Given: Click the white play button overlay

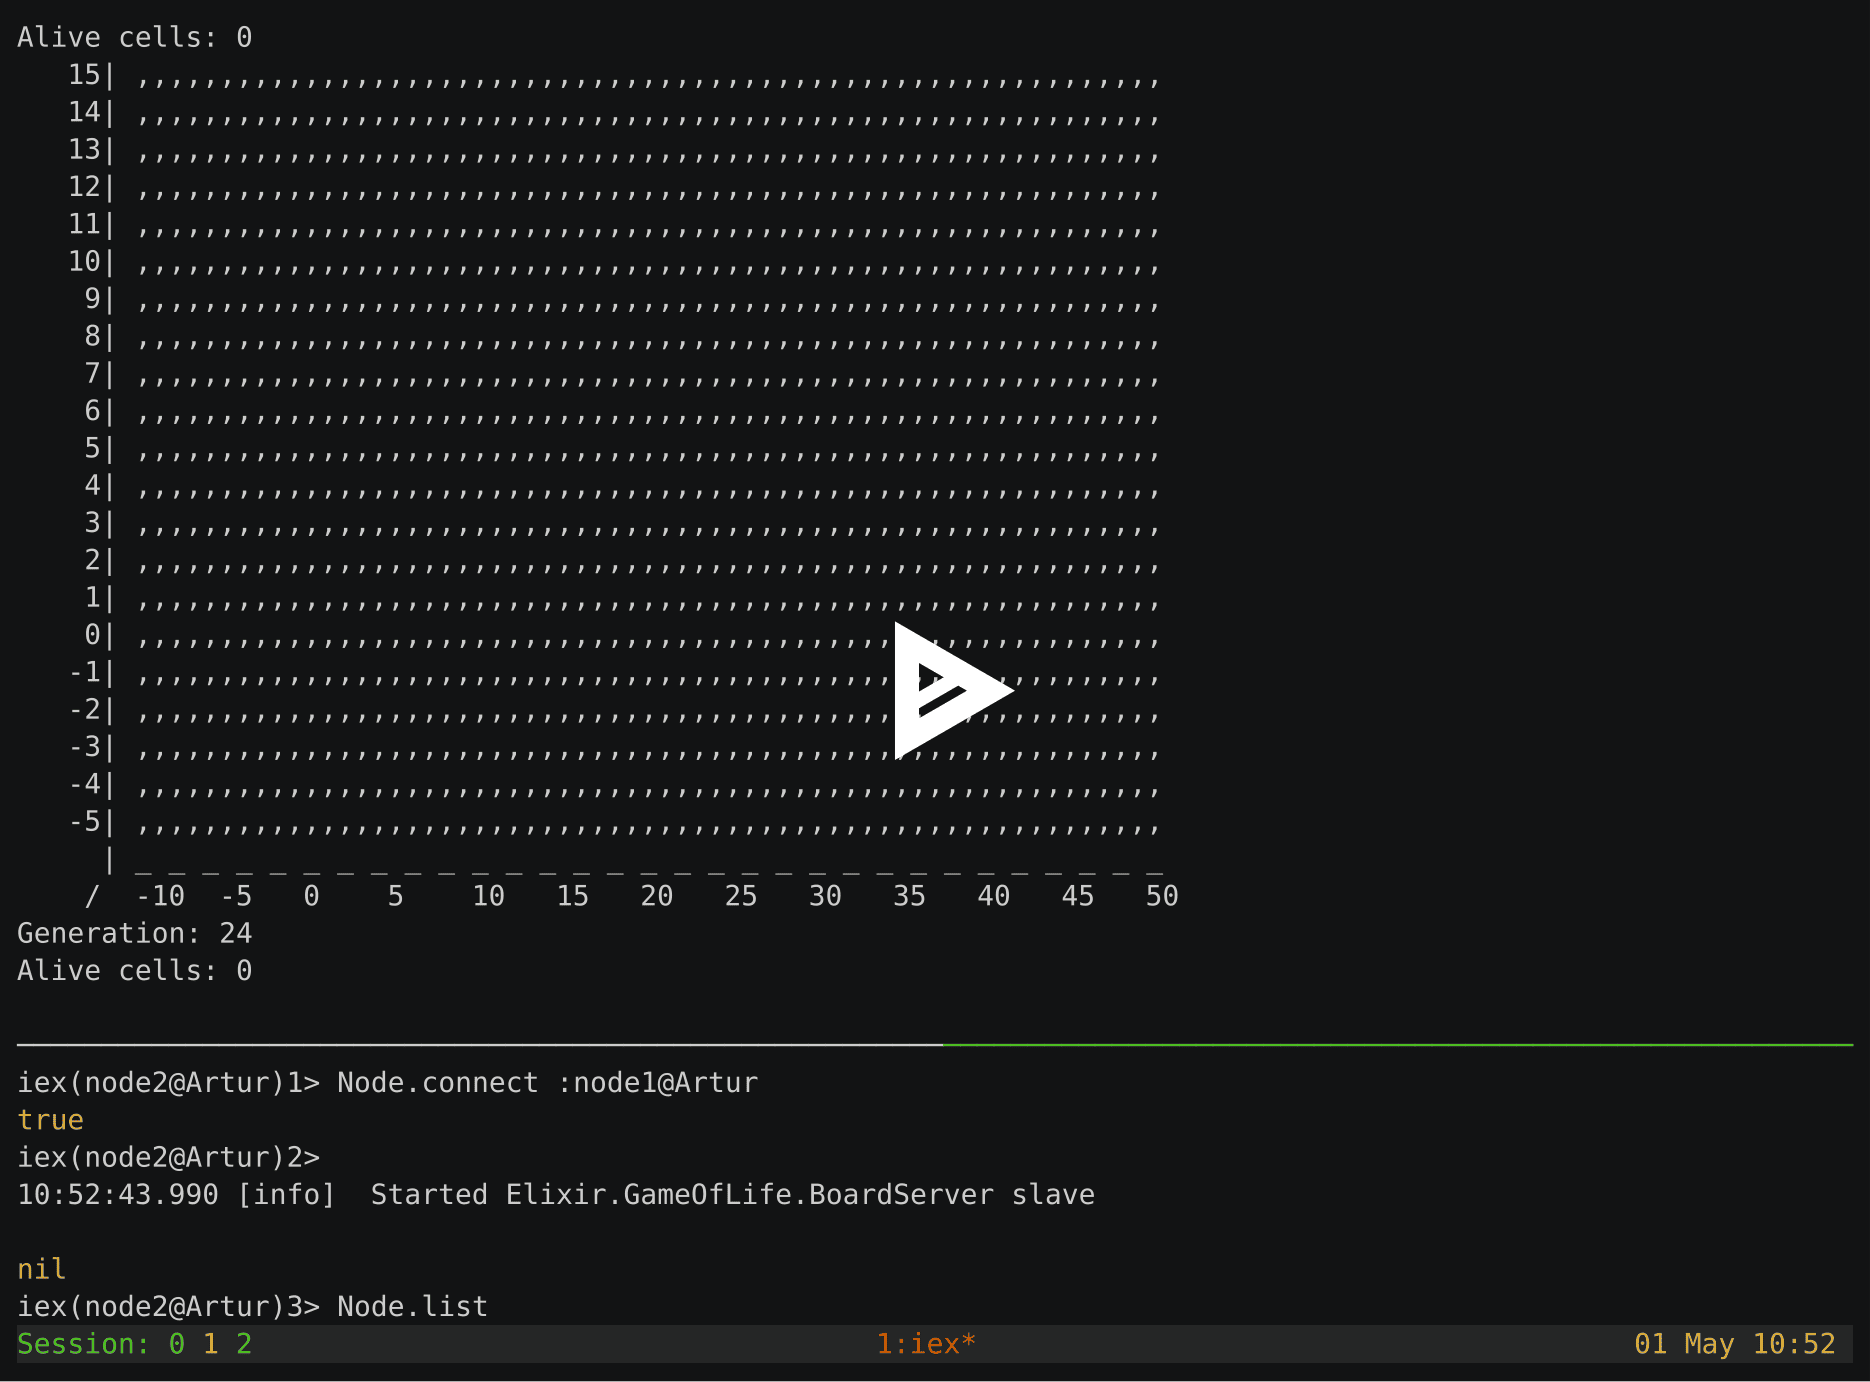Looking at the screenshot, I should pos(952,690).
